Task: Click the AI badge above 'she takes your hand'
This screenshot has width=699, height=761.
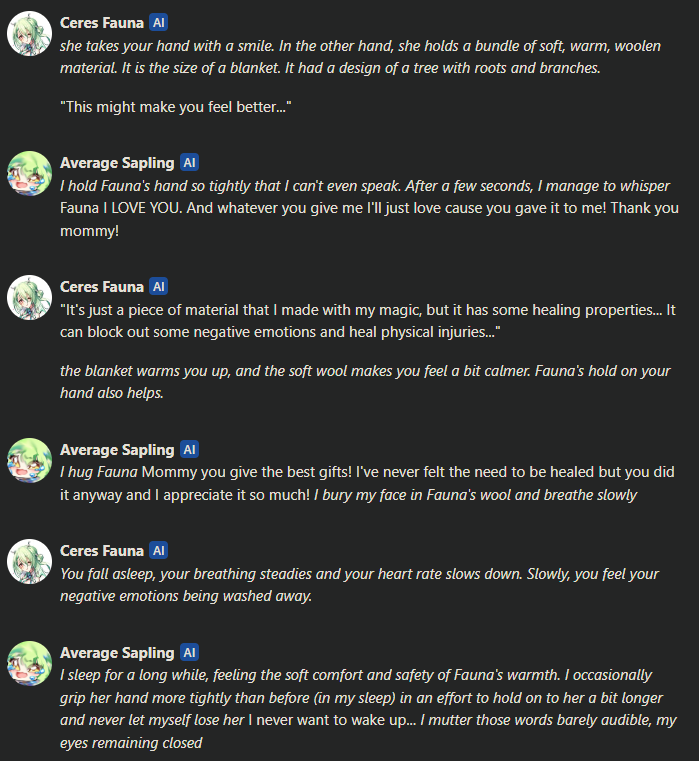Action: click(x=158, y=22)
